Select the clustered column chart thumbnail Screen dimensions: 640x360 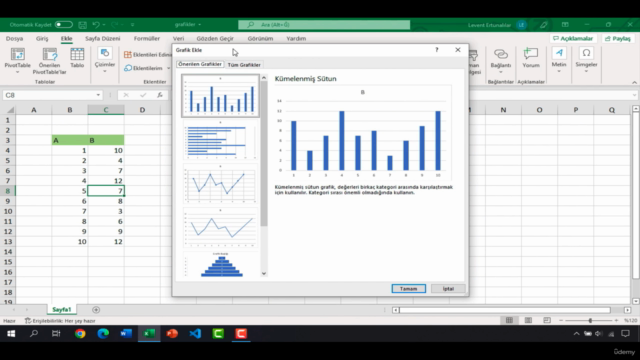tap(220, 96)
